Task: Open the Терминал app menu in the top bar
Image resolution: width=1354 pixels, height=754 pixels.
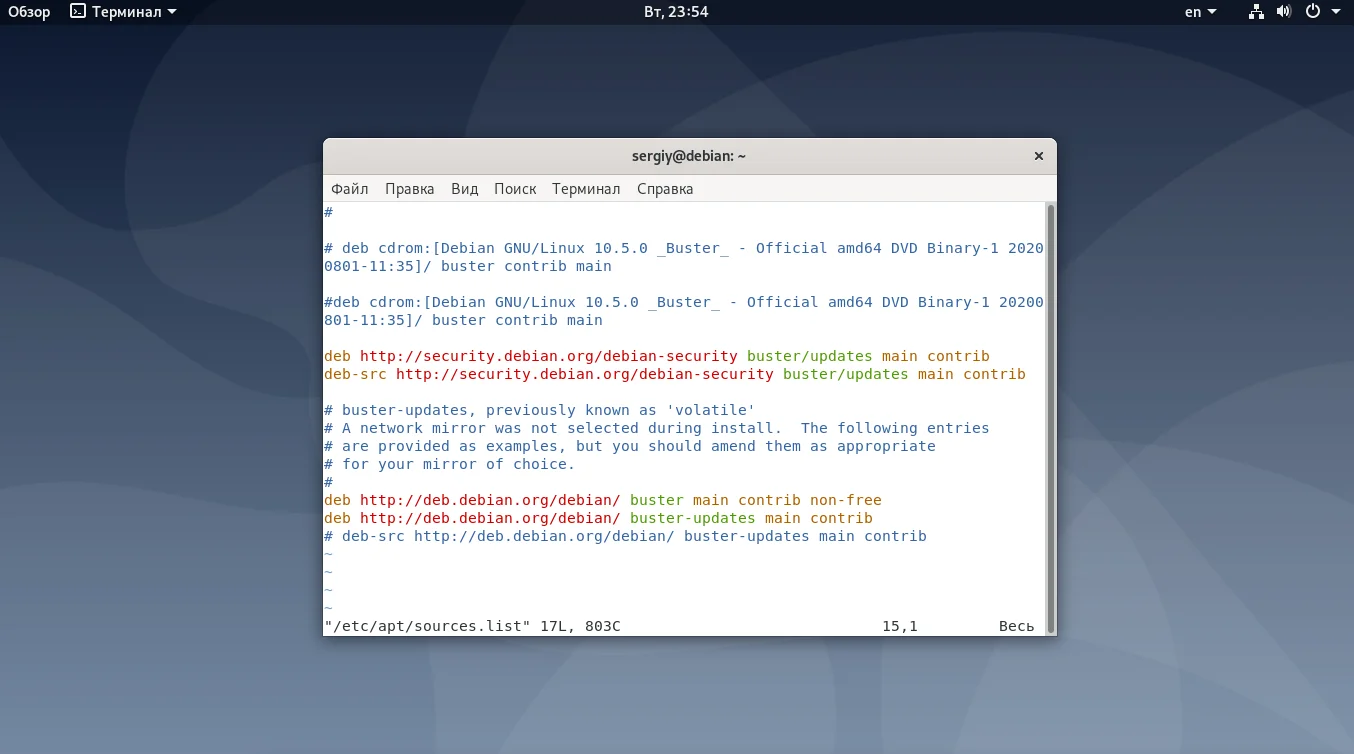Action: pyautogui.click(x=124, y=12)
